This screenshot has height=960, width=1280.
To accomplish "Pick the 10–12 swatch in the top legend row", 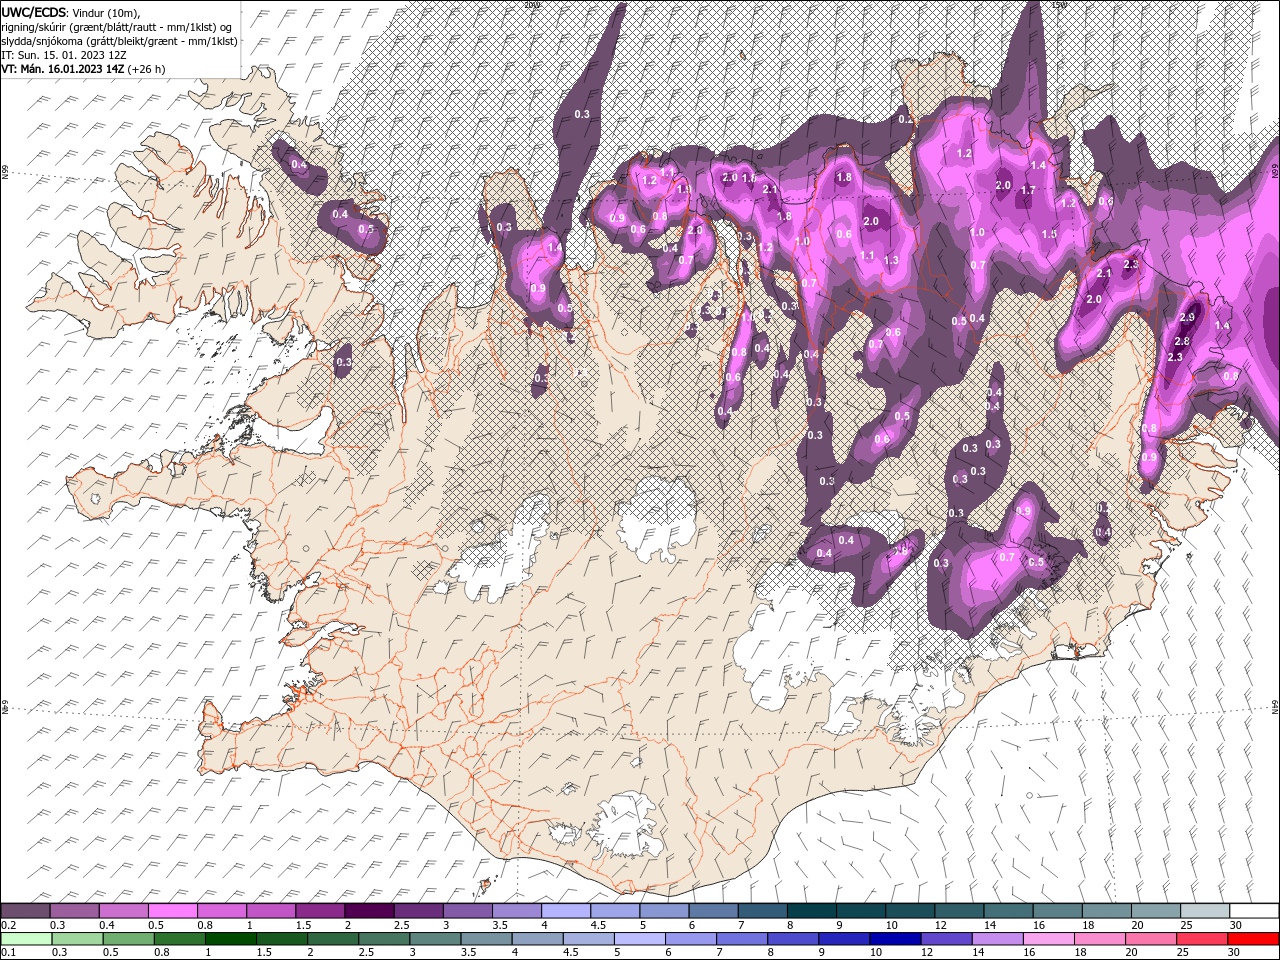I will 909,911.
